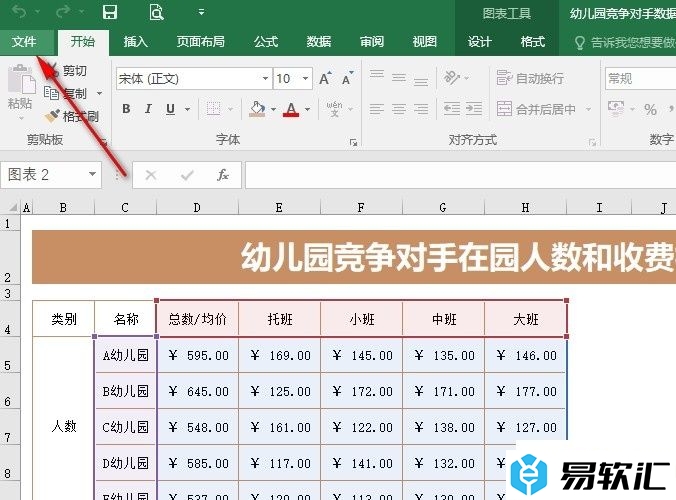676x500 pixels.
Task: Select cell containing A幼儿园
Action: pyautogui.click(x=125, y=355)
